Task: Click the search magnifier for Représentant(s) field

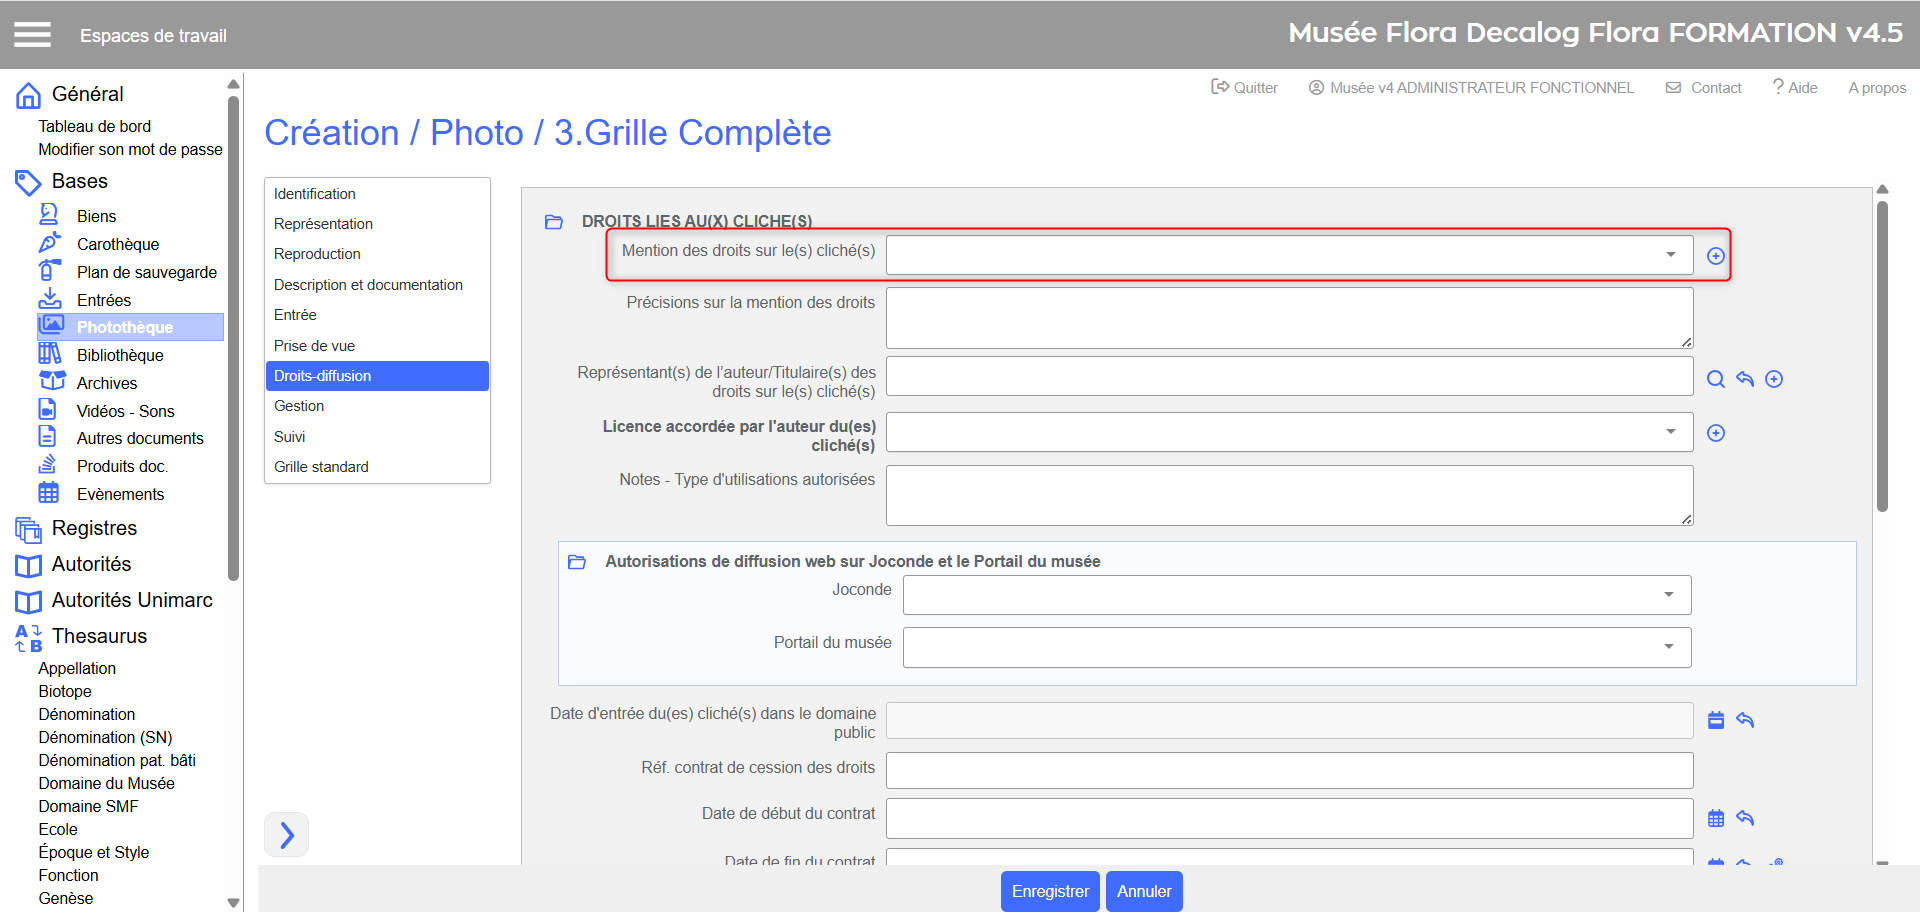Action: click(x=1715, y=379)
